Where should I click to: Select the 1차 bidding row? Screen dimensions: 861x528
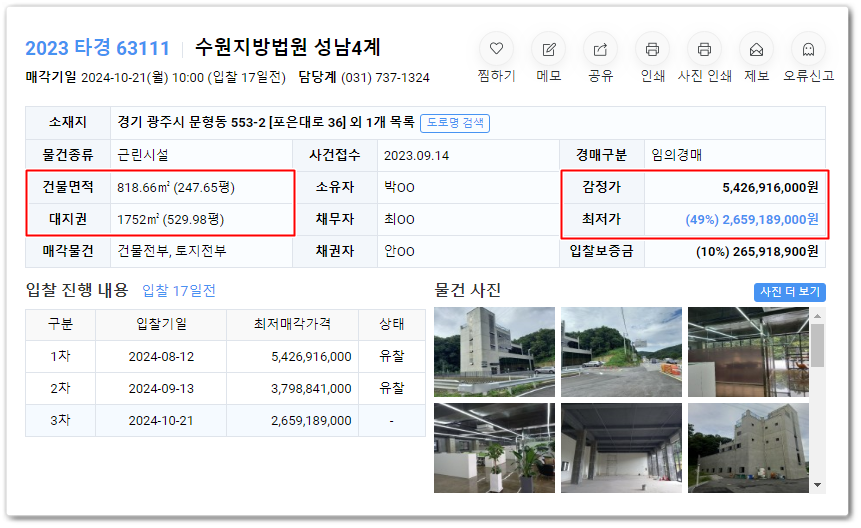coord(225,357)
